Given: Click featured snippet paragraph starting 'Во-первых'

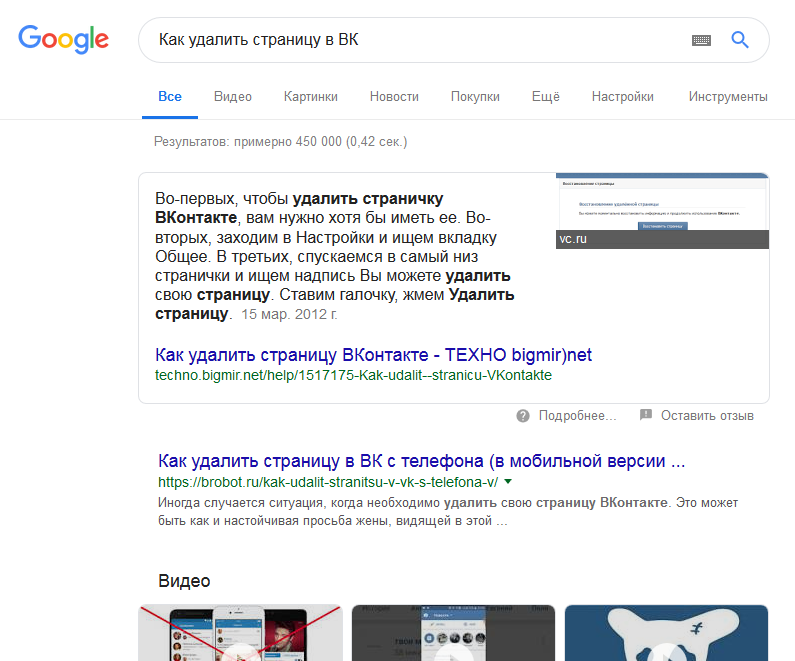Looking at the screenshot, I should pos(335,256).
